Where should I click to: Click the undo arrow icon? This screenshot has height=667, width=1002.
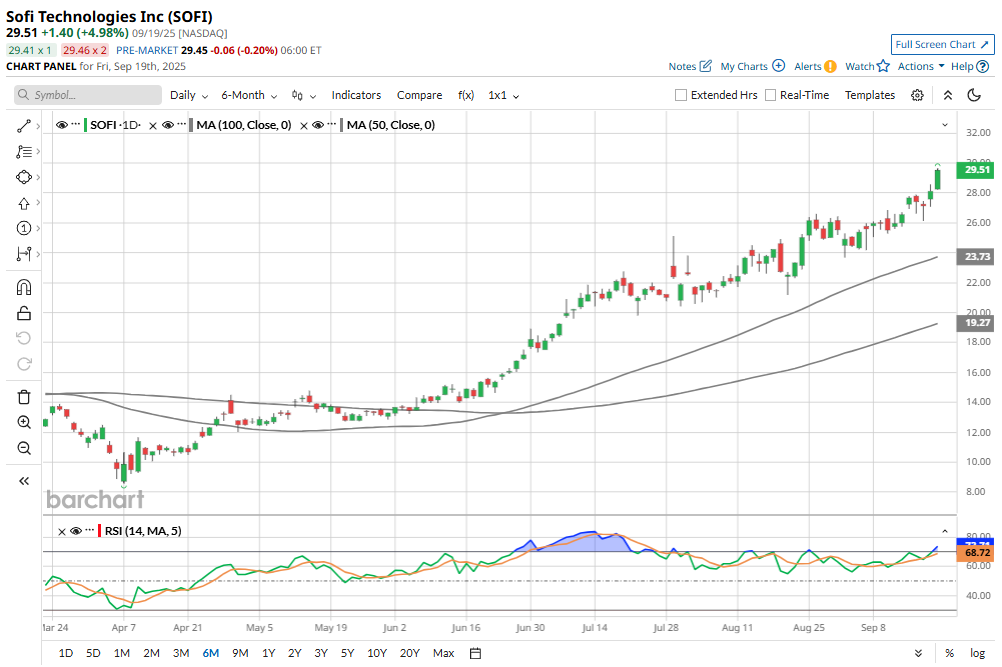point(24,338)
